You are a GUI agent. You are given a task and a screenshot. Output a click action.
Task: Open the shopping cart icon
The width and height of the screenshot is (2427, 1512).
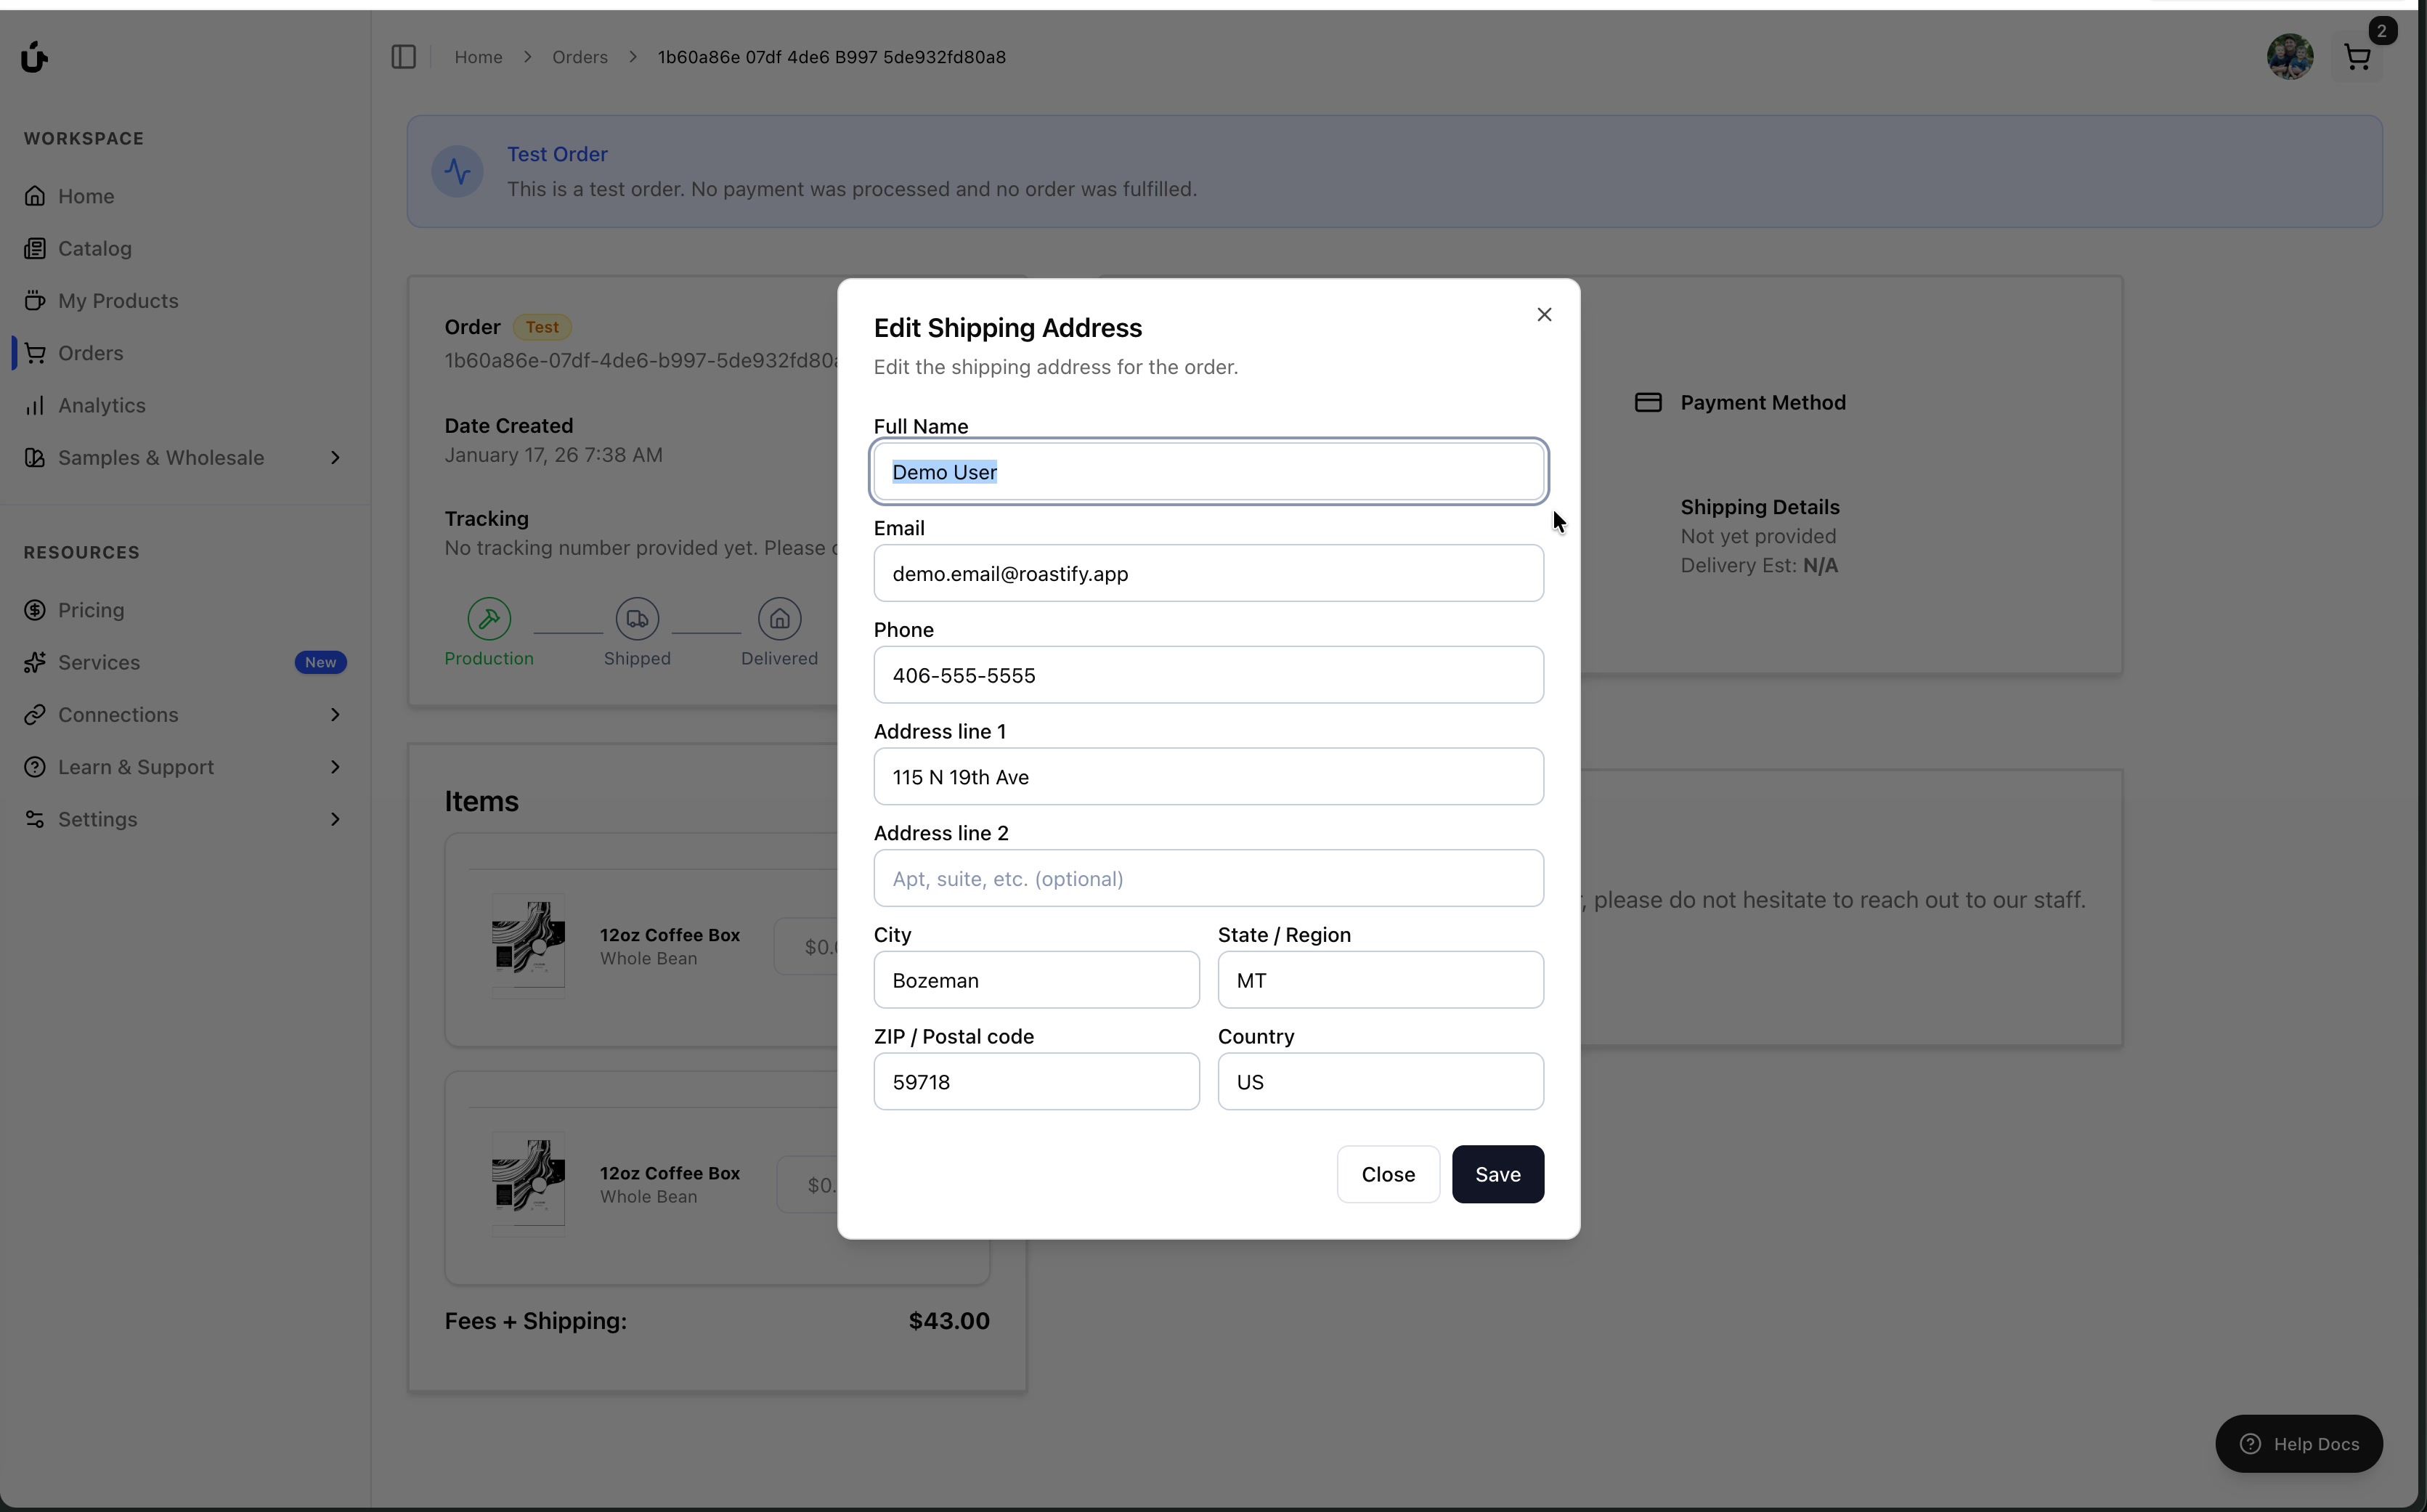coord(2357,58)
